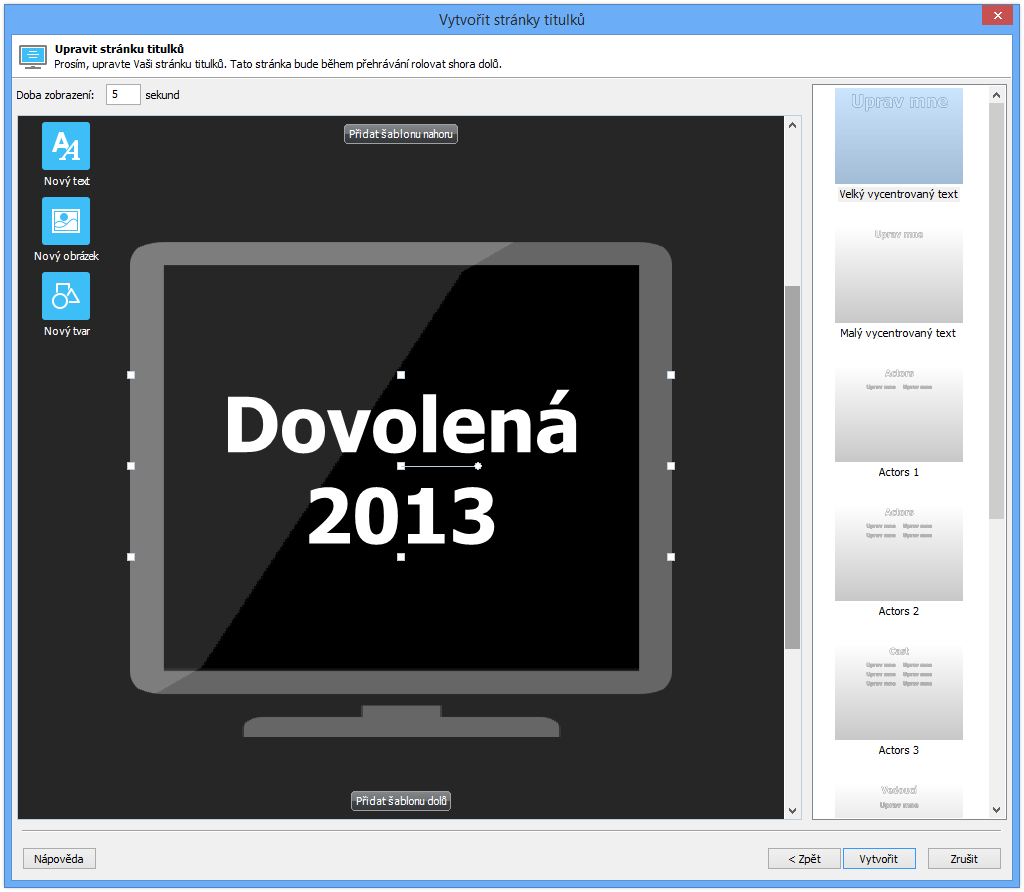
Task: Click the canvas vertical scrollbar thumb
Action: coord(792,467)
